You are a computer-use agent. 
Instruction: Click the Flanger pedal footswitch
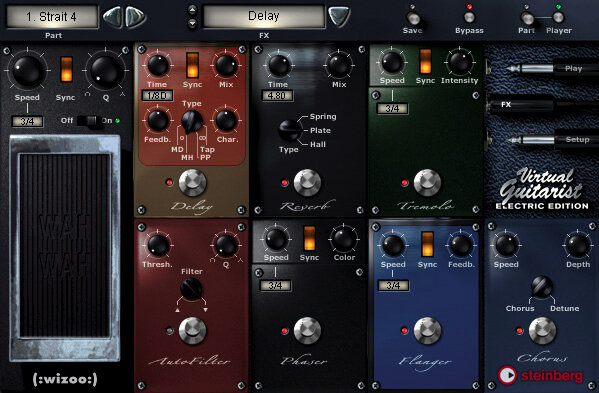click(x=427, y=330)
